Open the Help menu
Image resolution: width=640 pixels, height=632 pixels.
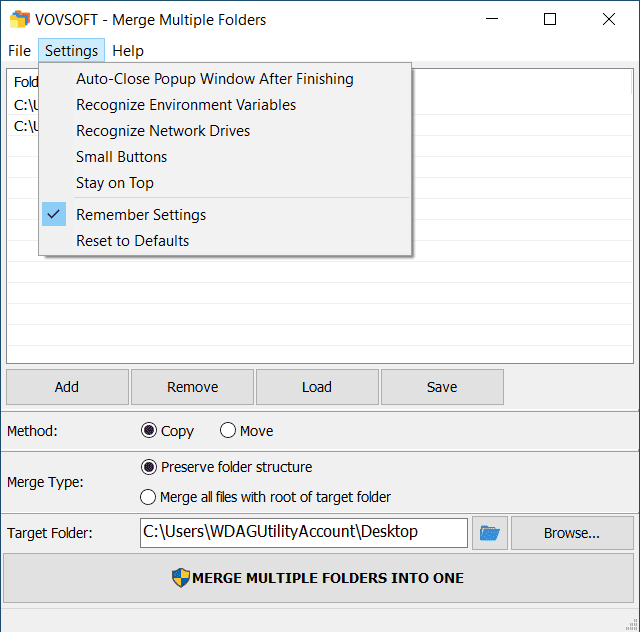(x=128, y=51)
